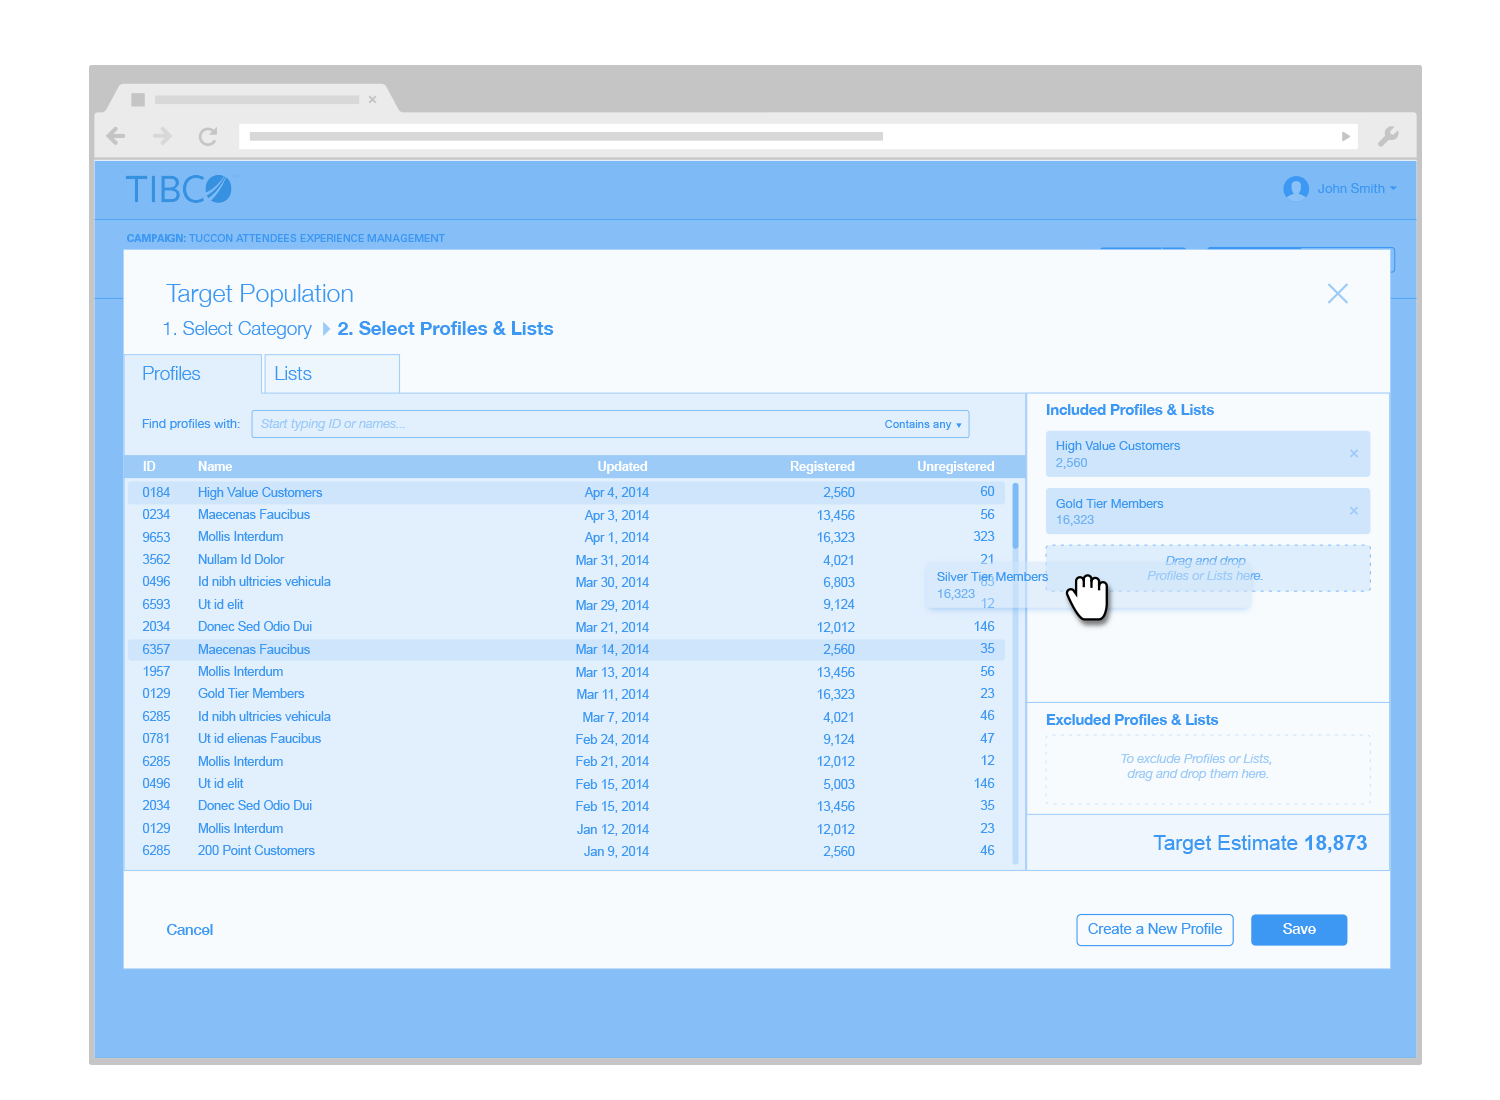Select Mollis Interdum dated Apr 1, 2014

[x=567, y=537]
